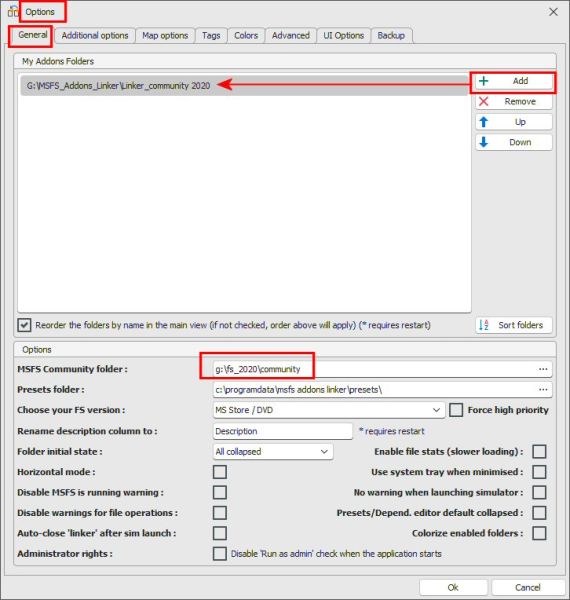Open the Additional options tab
This screenshot has height=600, width=570.
tap(95, 36)
